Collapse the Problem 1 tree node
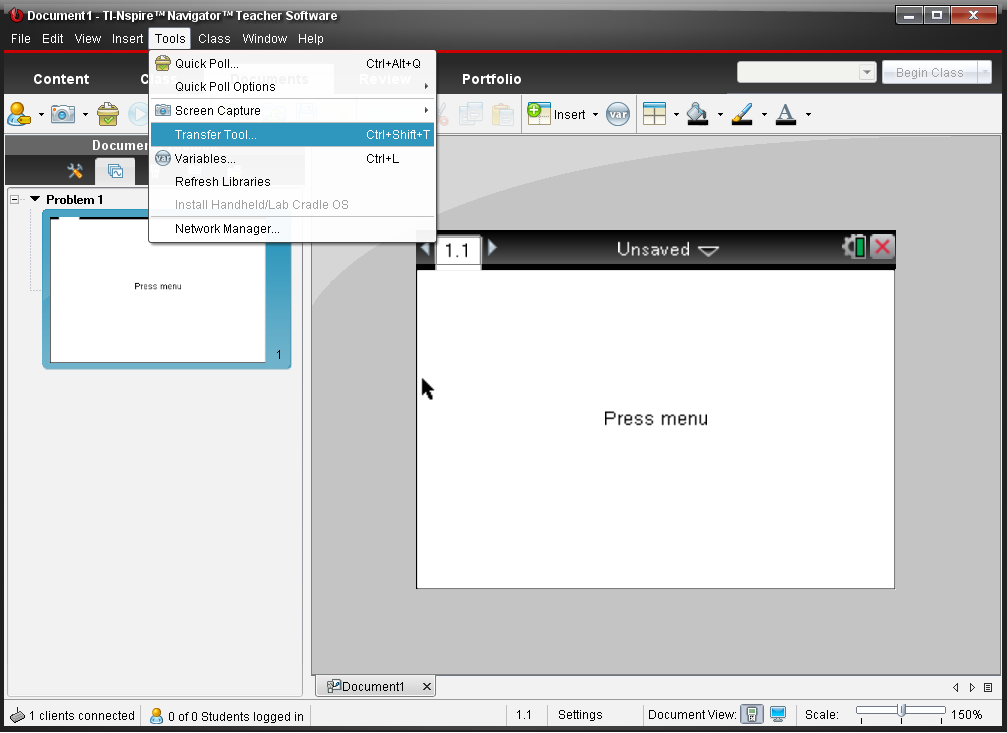The width and height of the screenshot is (1007, 733). 15,200
